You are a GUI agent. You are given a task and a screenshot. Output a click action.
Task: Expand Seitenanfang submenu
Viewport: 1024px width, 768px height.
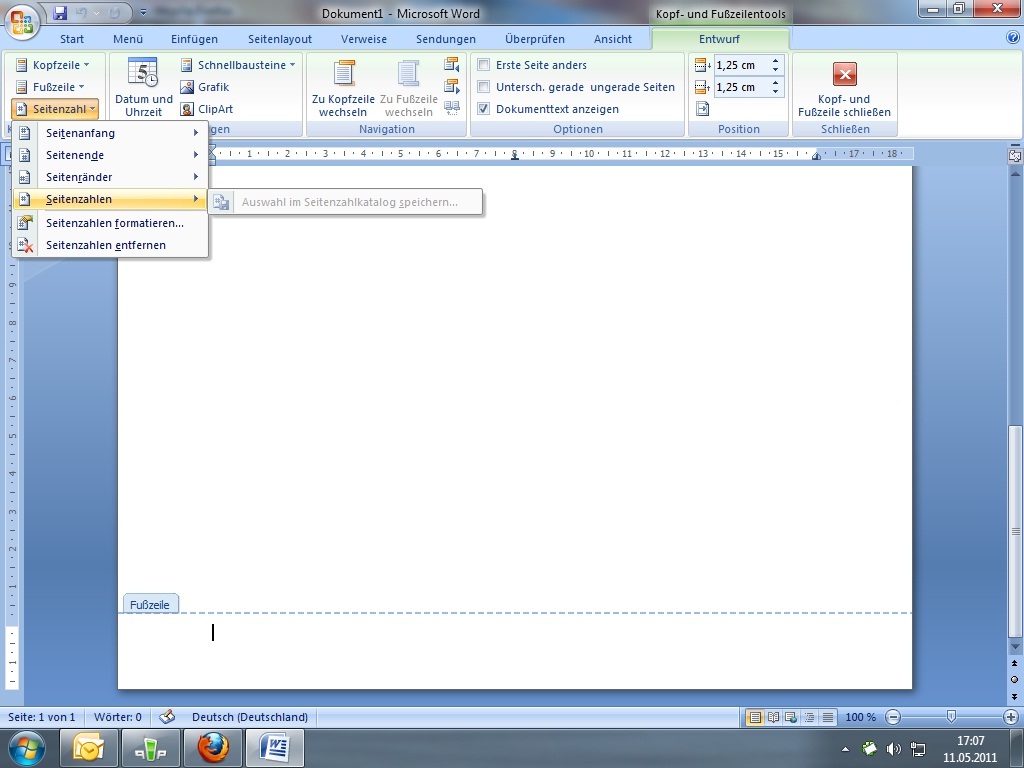110,133
